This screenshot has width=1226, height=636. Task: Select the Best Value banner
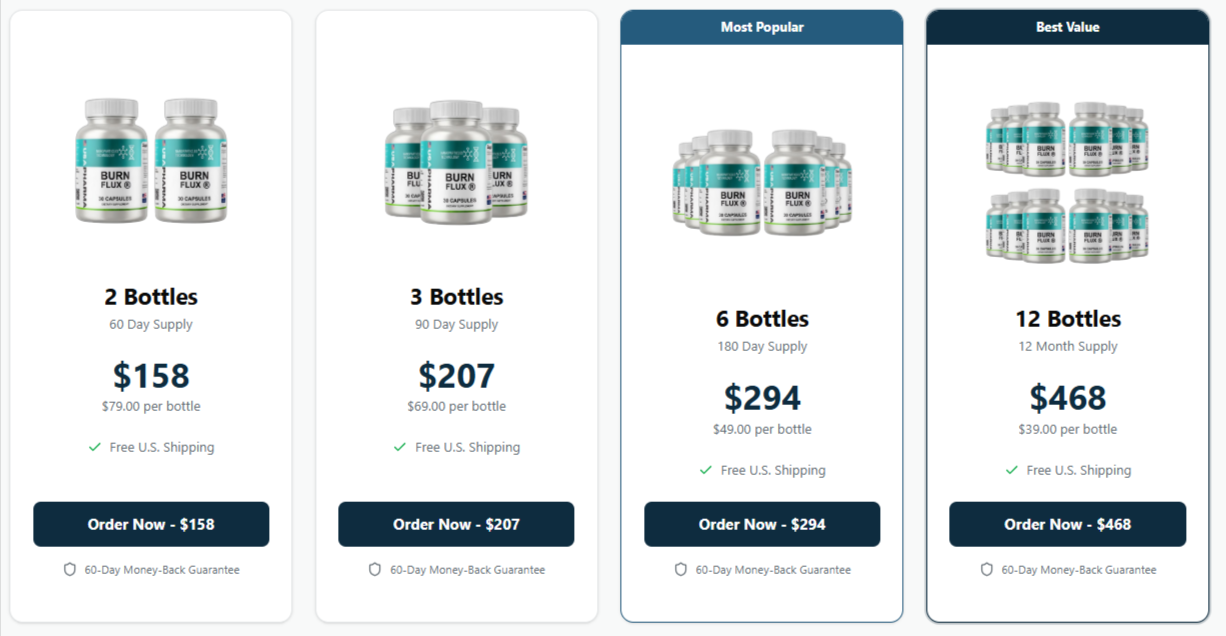1067,27
